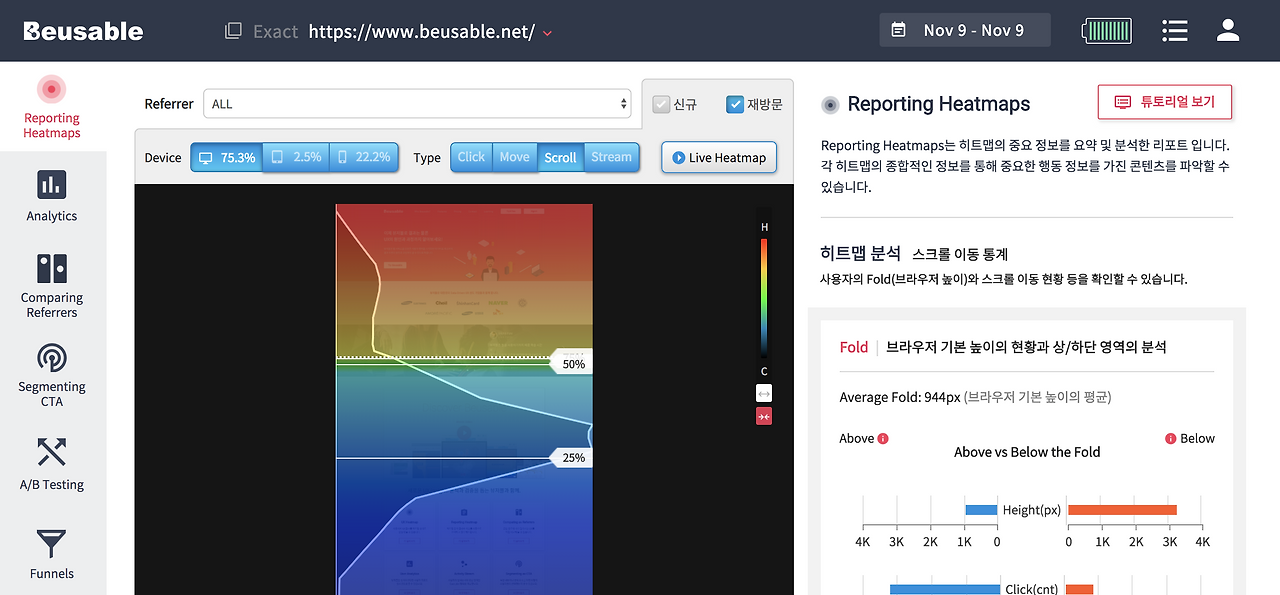Image resolution: width=1280 pixels, height=595 pixels.
Task: Switch heatmap type to Stream
Action: [611, 157]
